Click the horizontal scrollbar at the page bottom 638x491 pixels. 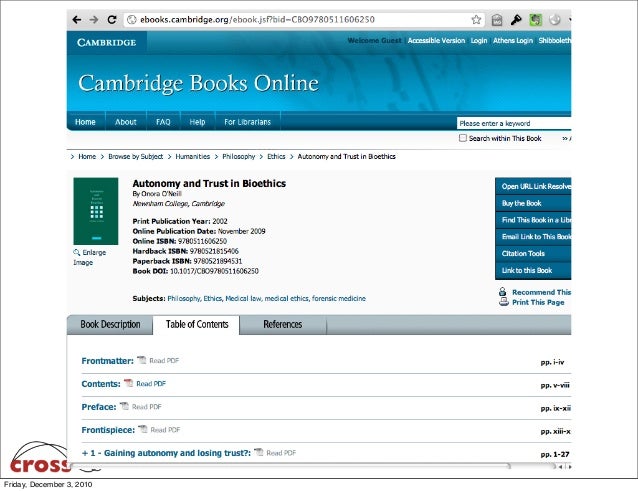coord(290,466)
